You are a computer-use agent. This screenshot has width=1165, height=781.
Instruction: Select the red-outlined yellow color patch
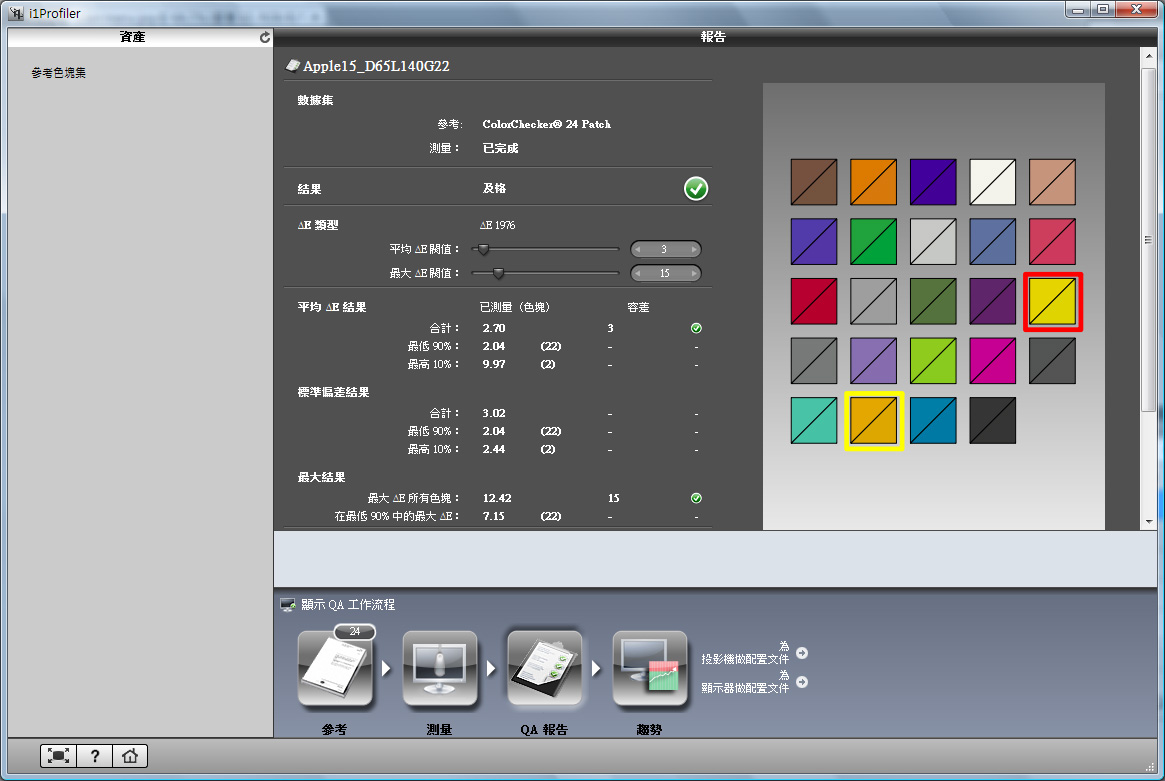(1052, 302)
